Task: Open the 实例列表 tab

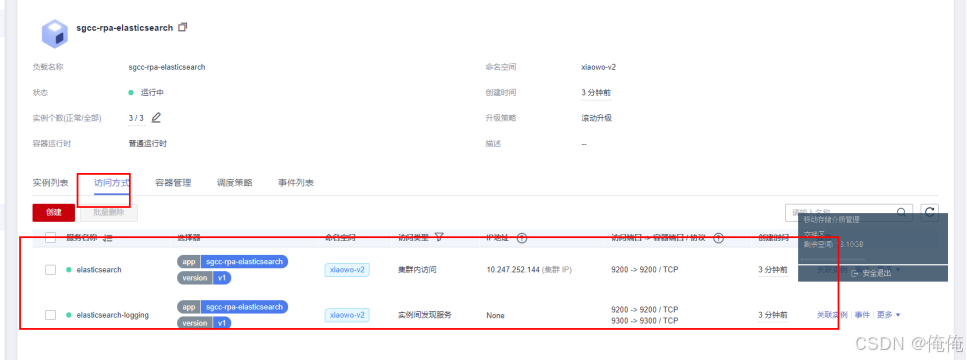Action: [x=51, y=183]
